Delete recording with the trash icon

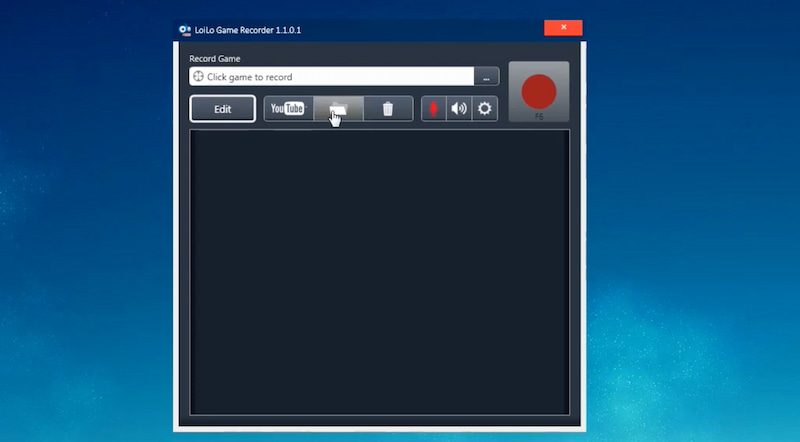[x=388, y=109]
